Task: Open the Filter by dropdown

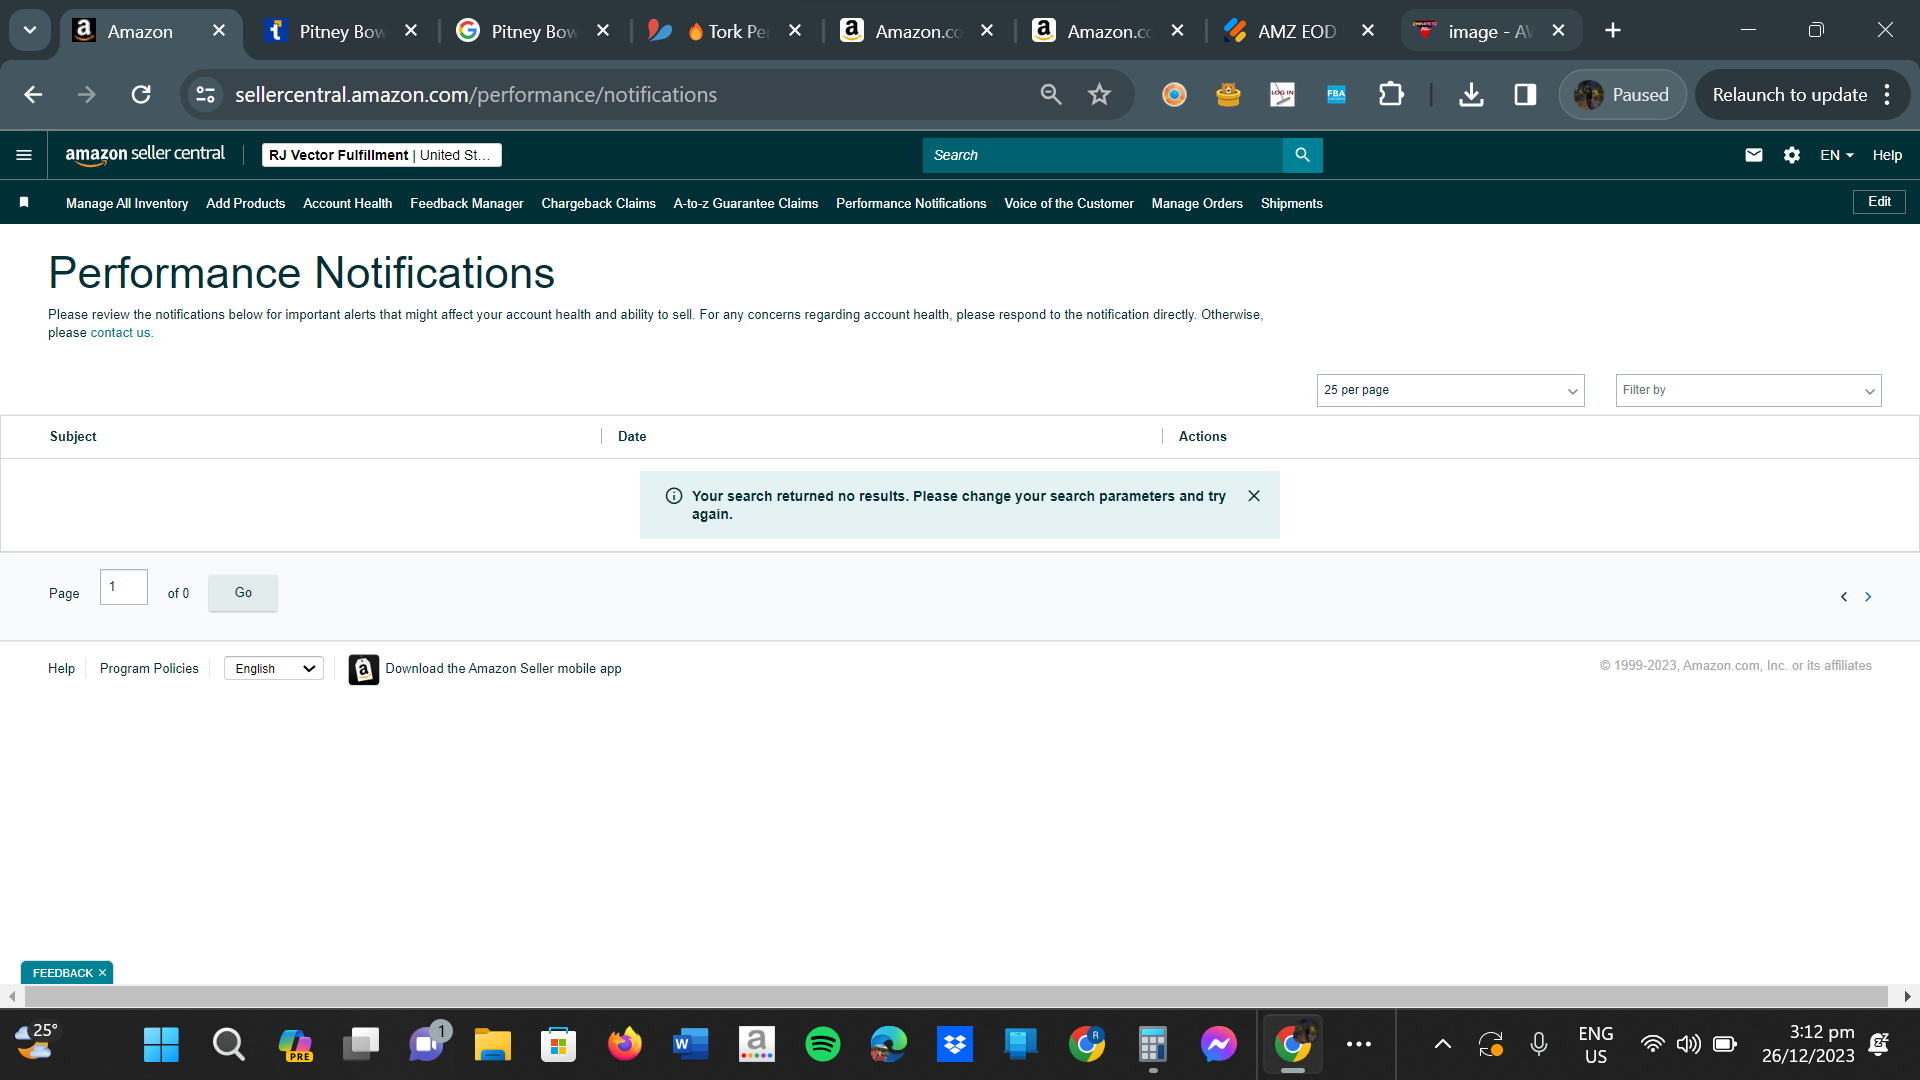Action: pyautogui.click(x=1748, y=390)
